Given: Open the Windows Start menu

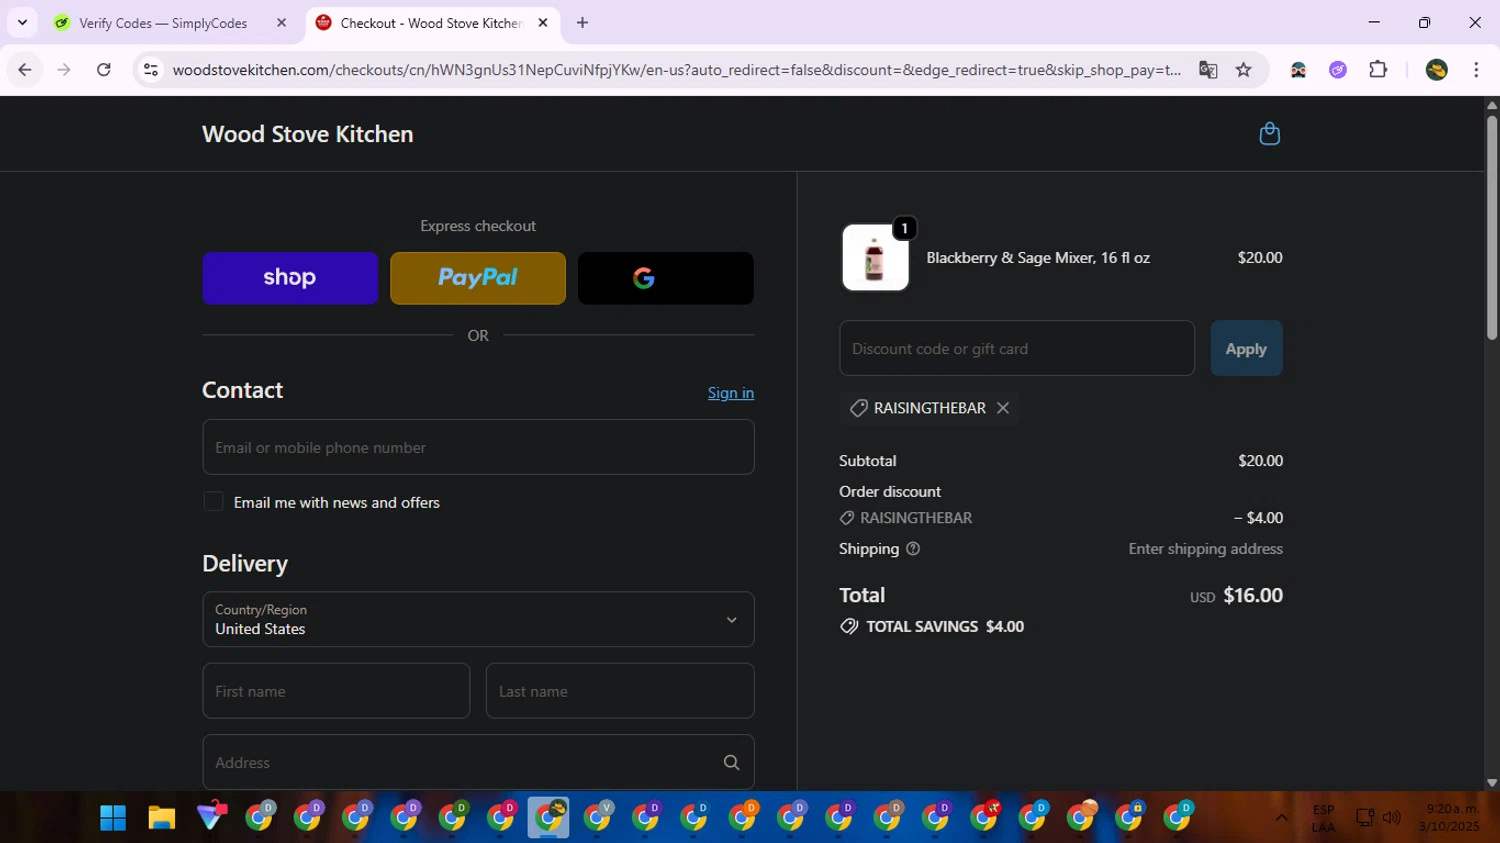Looking at the screenshot, I should [x=113, y=817].
